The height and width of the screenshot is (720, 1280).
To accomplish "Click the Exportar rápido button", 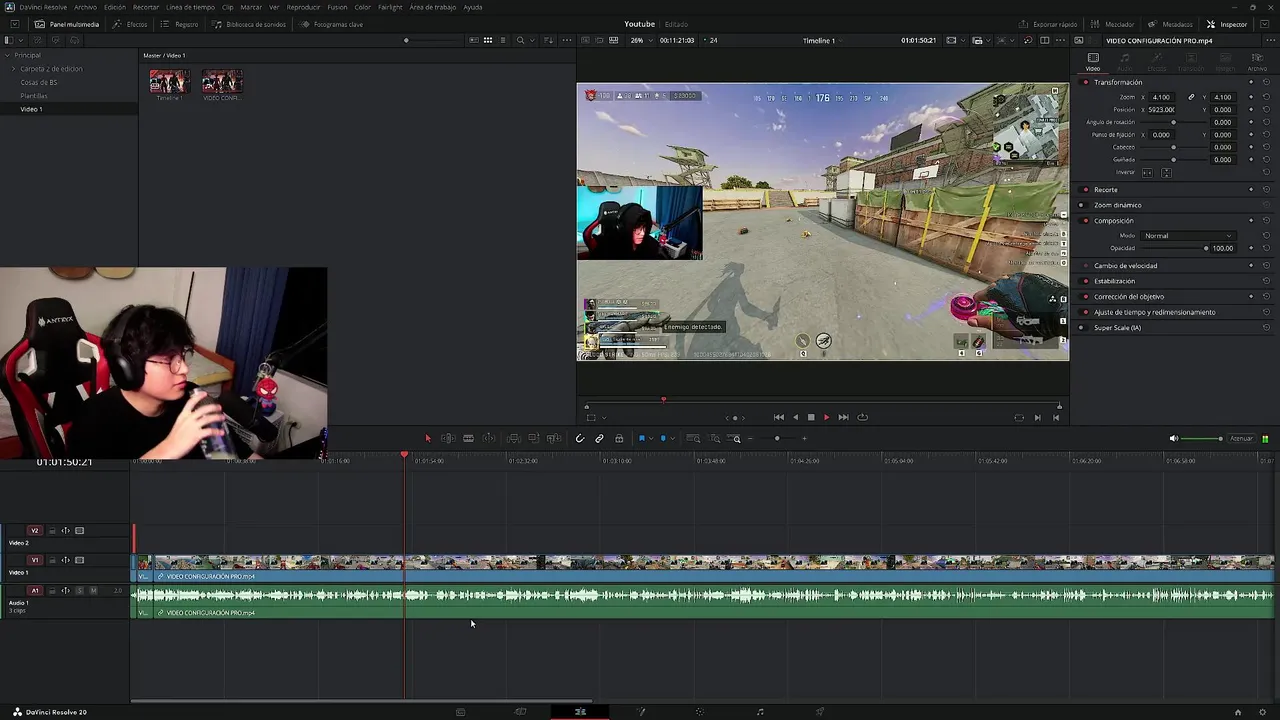I will [1048, 24].
